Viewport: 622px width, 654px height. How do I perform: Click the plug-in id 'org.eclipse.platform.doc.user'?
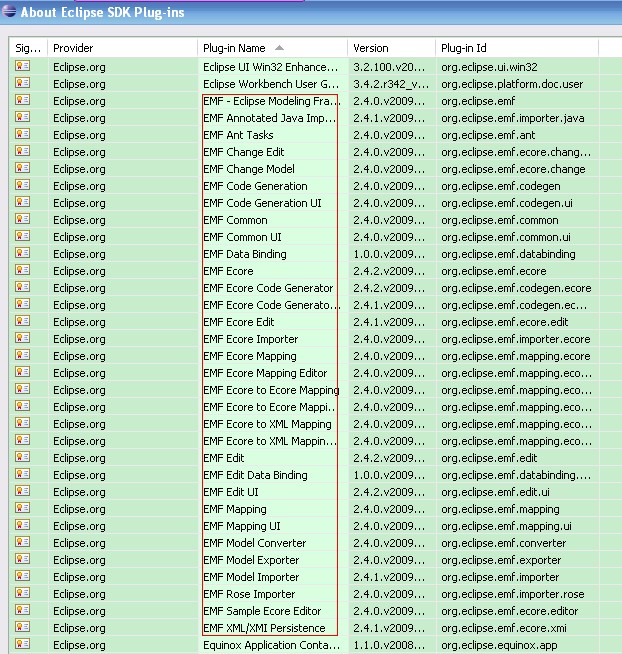(x=512, y=84)
